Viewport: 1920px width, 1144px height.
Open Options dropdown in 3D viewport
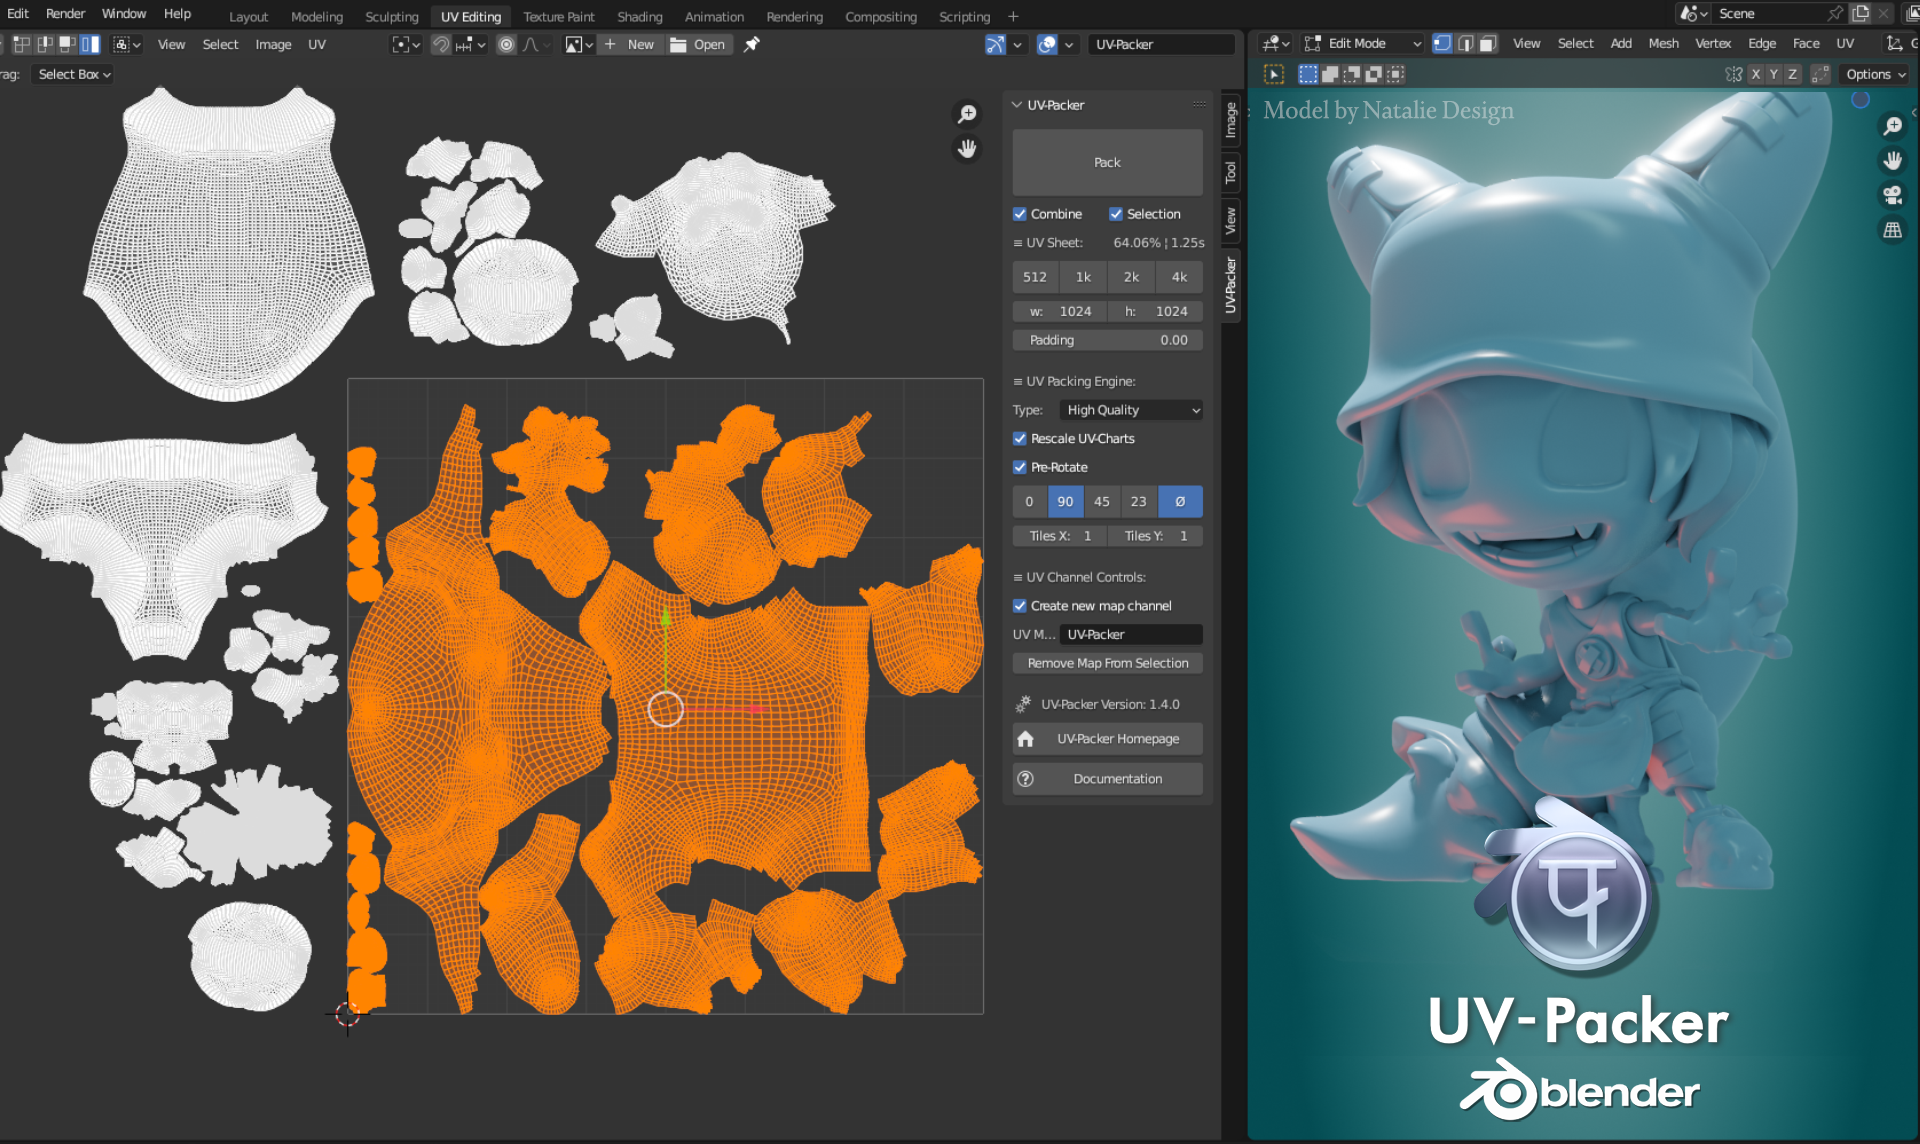pyautogui.click(x=1875, y=74)
